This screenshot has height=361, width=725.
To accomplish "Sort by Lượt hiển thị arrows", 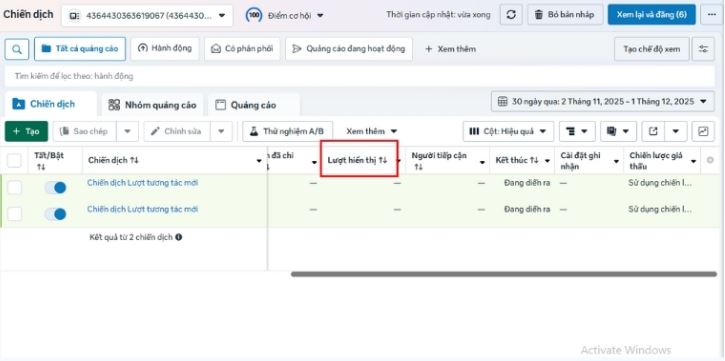I will pyautogui.click(x=383, y=160).
